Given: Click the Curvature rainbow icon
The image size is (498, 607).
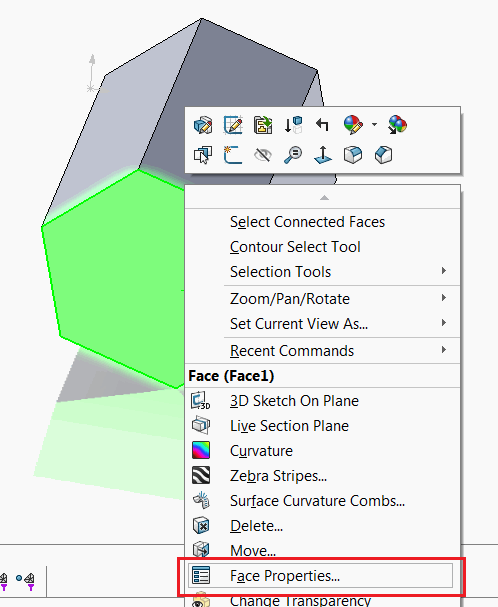Looking at the screenshot, I should (x=201, y=450).
